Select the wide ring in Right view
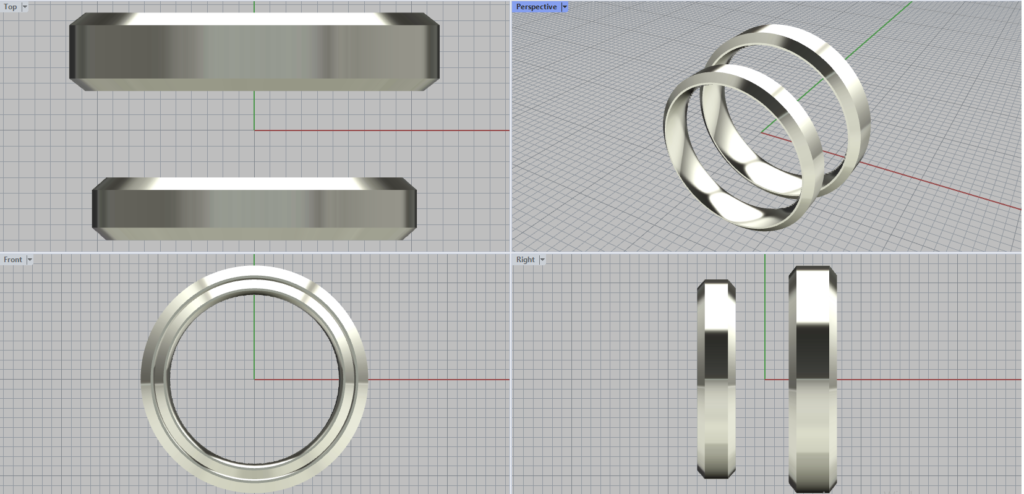Image resolution: width=1024 pixels, height=494 pixels. point(812,380)
